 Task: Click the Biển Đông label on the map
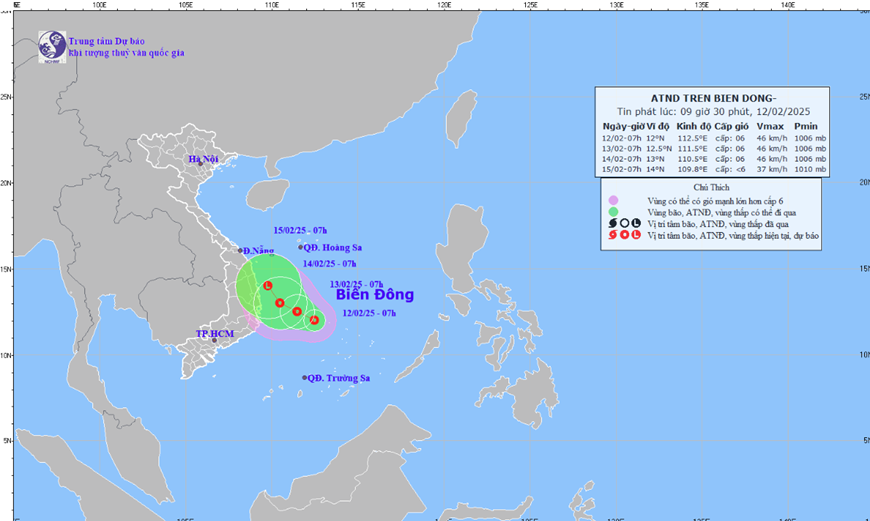click(375, 294)
